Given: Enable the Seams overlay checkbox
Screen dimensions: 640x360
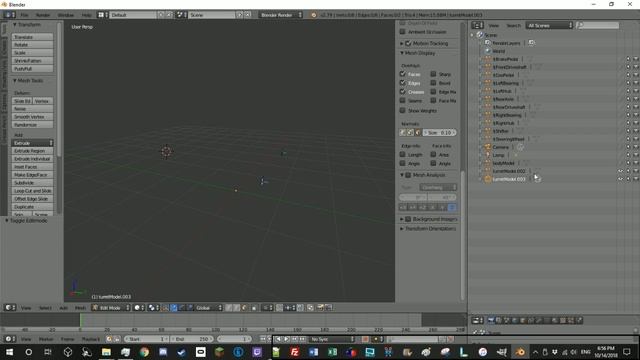Looking at the screenshot, I should coord(402,100).
